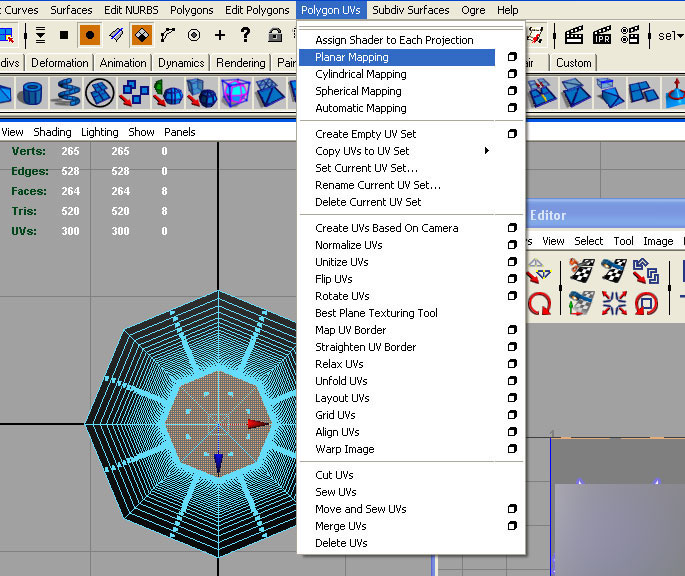Viewport: 685px width, 576px height.
Task: Open the UV Editor Select menu
Action: pos(588,241)
